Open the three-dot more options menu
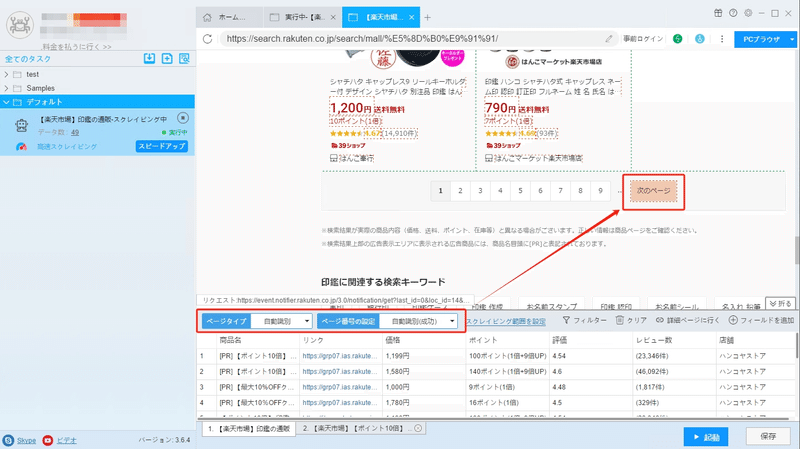This screenshot has width=800, height=449. point(722,39)
